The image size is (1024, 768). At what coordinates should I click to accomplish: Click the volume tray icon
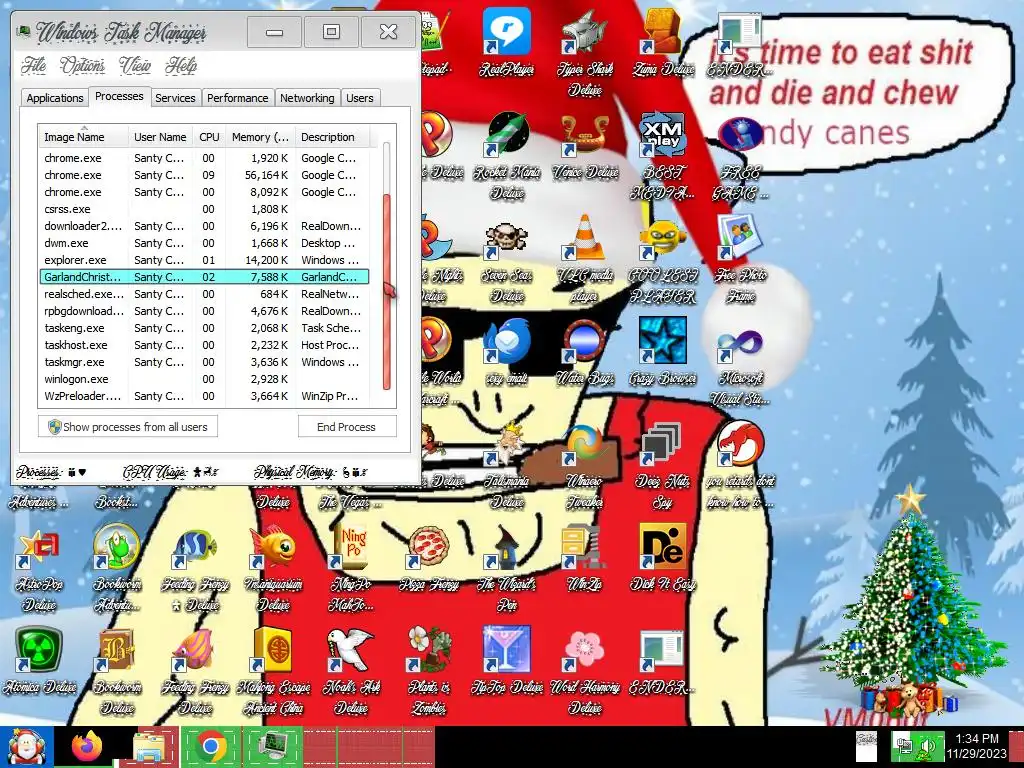pyautogui.click(x=926, y=746)
